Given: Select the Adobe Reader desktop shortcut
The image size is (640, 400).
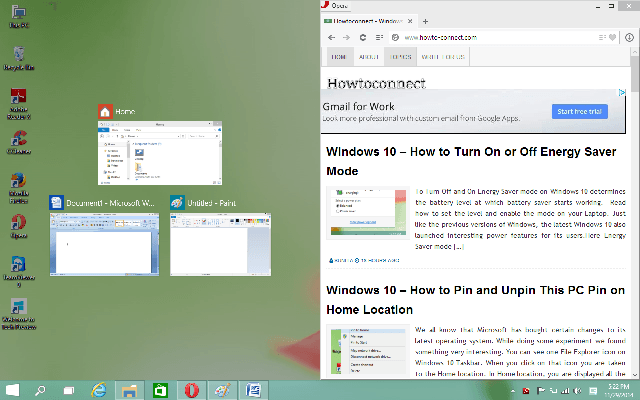Looking at the screenshot, I should click(19, 104).
